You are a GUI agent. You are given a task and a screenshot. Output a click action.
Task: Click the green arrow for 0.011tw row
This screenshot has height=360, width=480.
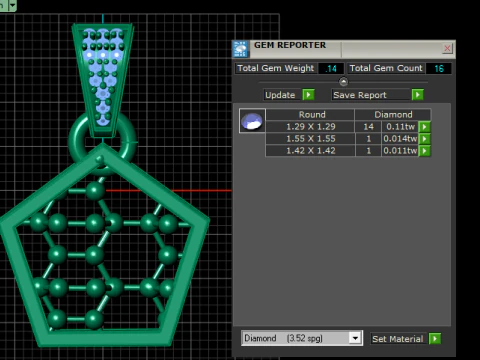[x=424, y=151]
